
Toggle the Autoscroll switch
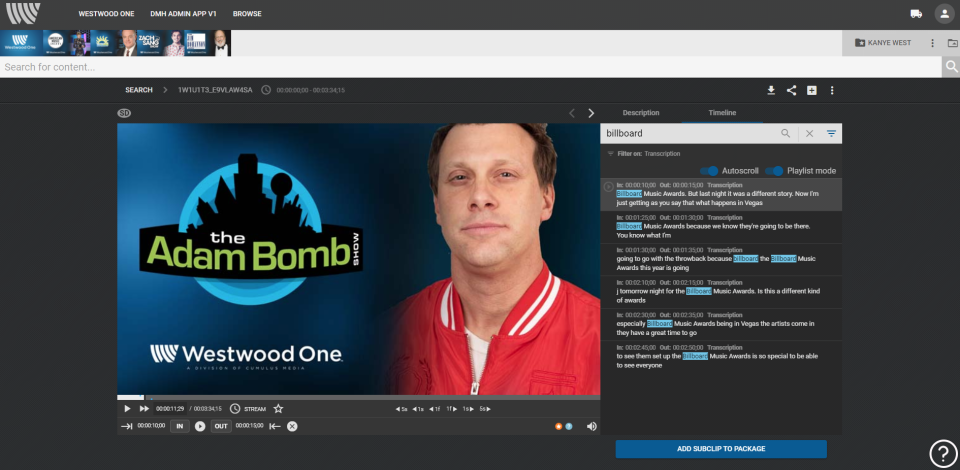pos(709,171)
